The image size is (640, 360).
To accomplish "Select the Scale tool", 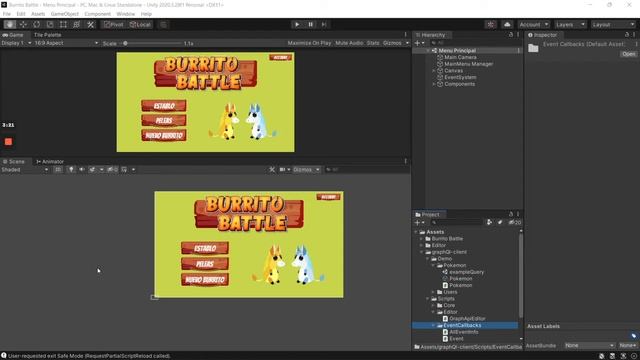I will click(50, 24).
